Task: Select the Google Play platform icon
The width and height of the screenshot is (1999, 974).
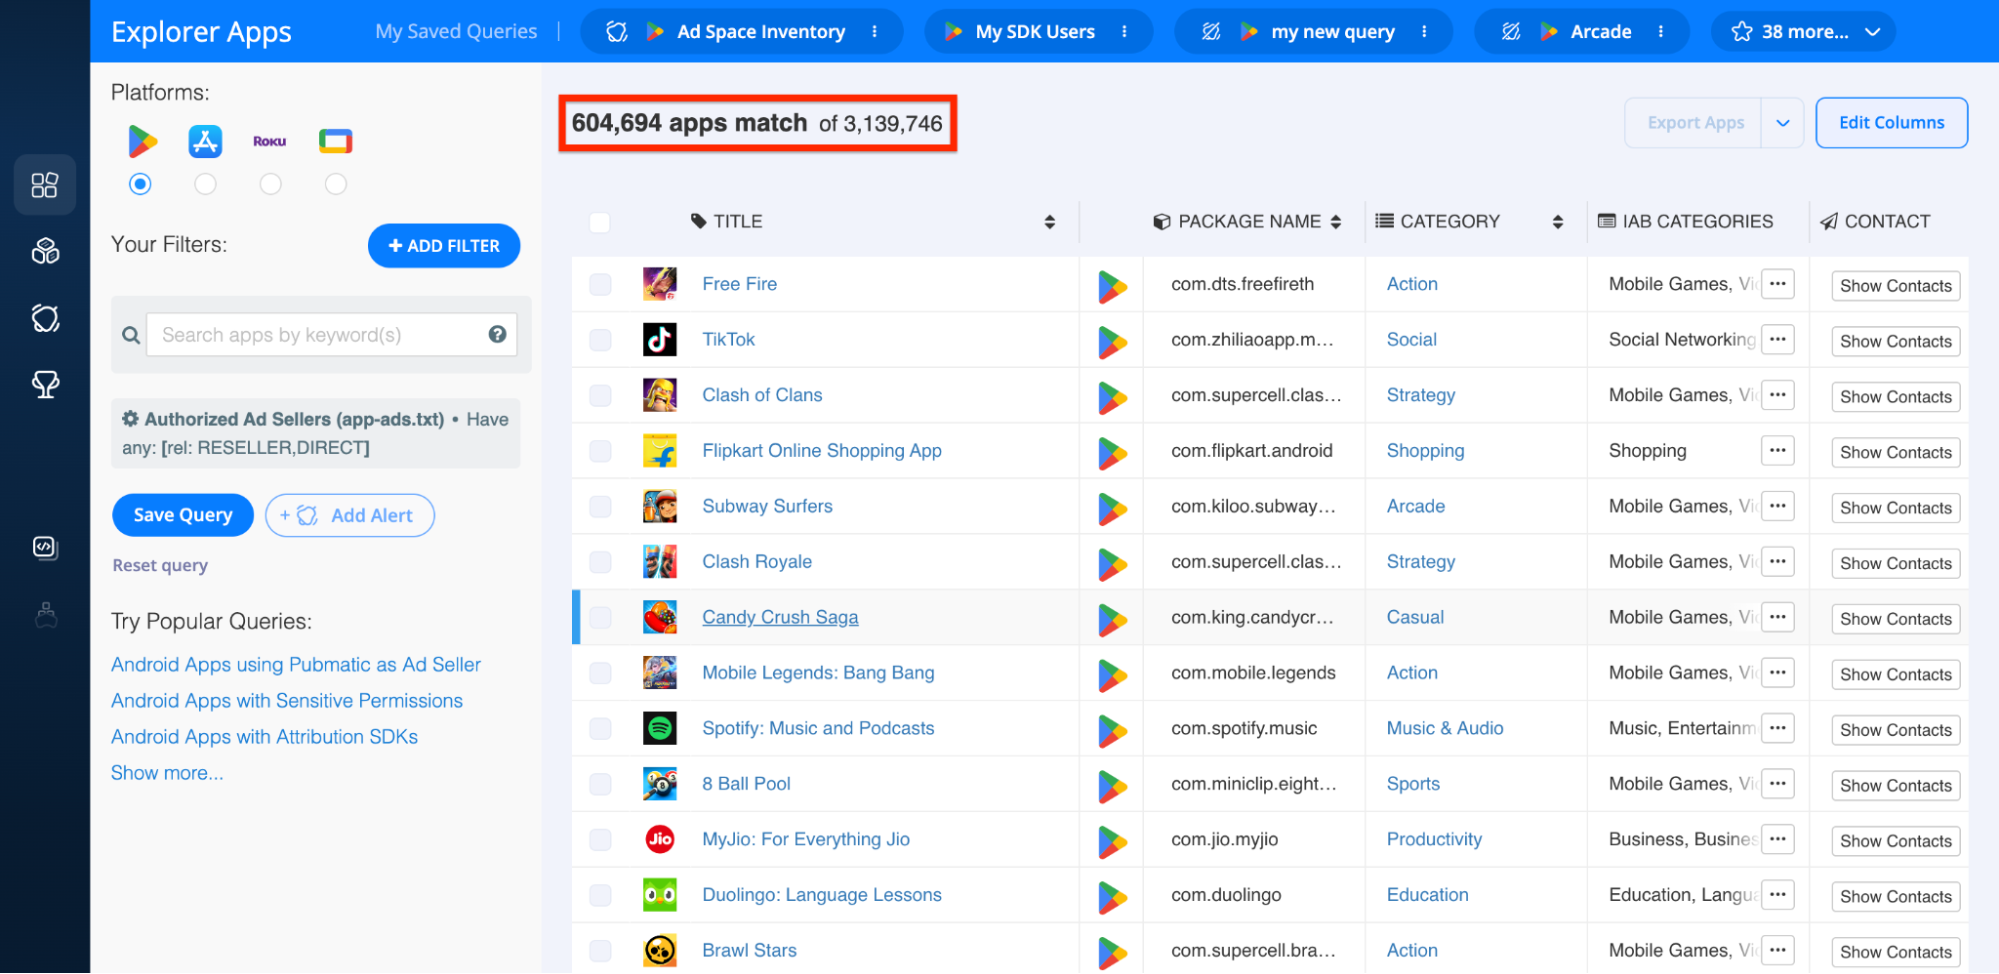Action: click(x=142, y=142)
